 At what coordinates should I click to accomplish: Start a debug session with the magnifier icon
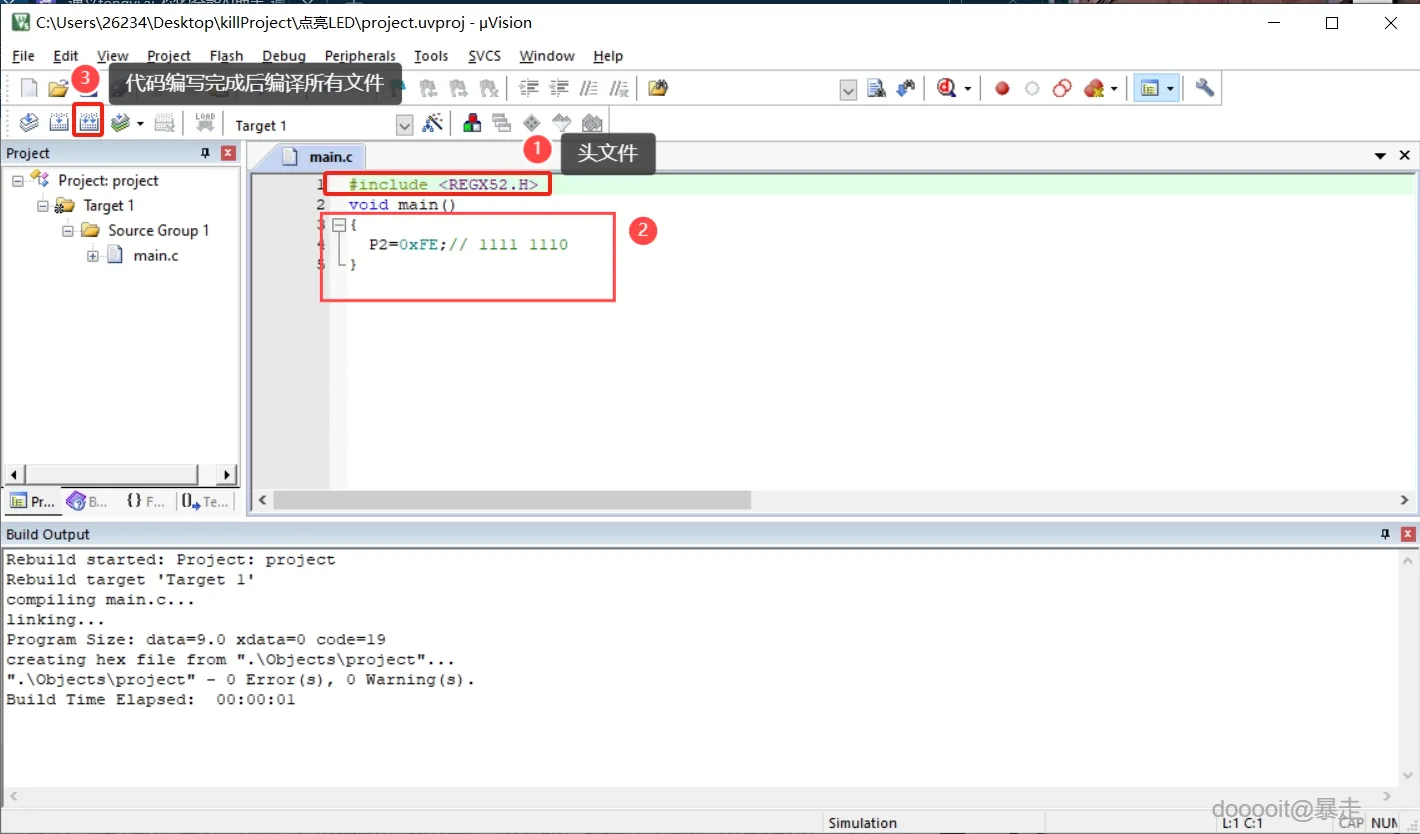coord(946,88)
